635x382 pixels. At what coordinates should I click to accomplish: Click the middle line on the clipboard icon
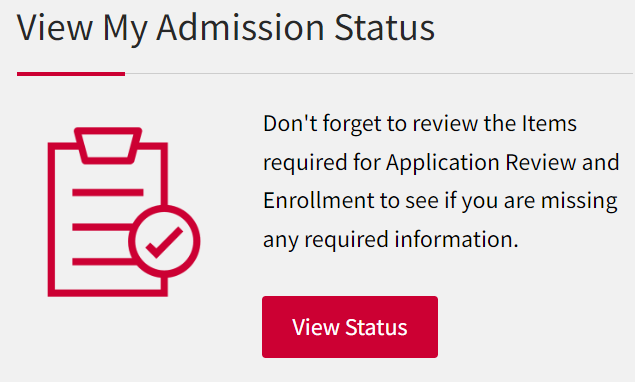pyautogui.click(x=102, y=227)
